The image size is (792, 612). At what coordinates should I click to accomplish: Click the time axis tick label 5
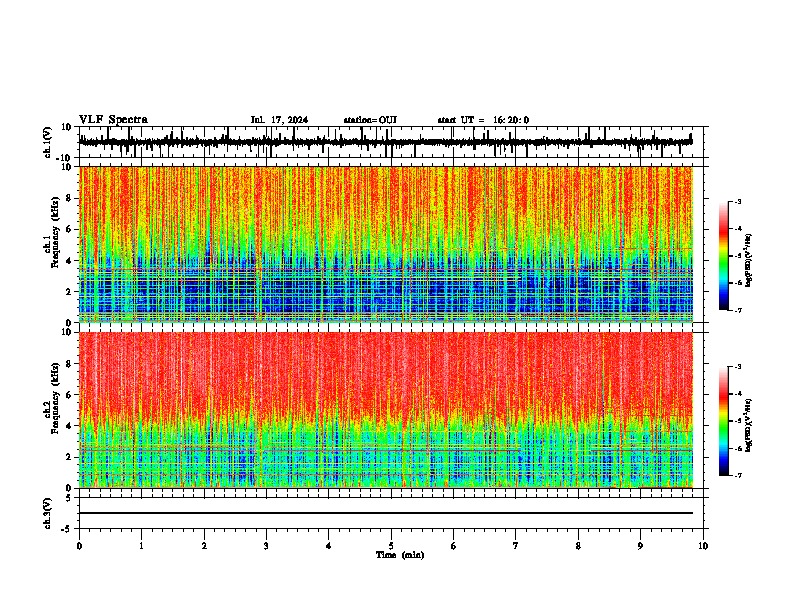coord(391,546)
